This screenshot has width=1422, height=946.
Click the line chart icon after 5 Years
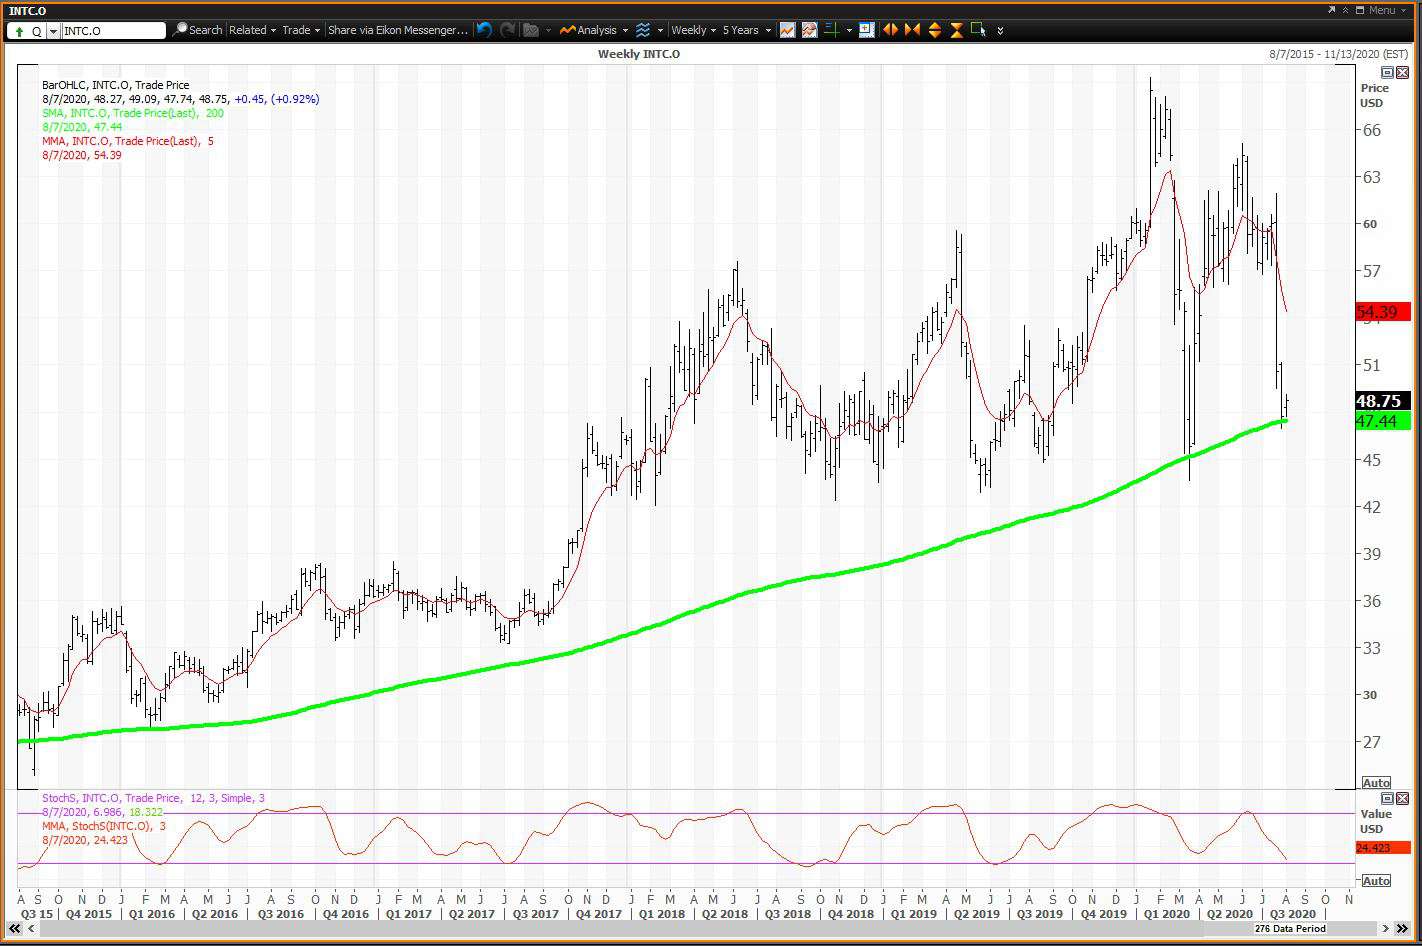pos(788,30)
